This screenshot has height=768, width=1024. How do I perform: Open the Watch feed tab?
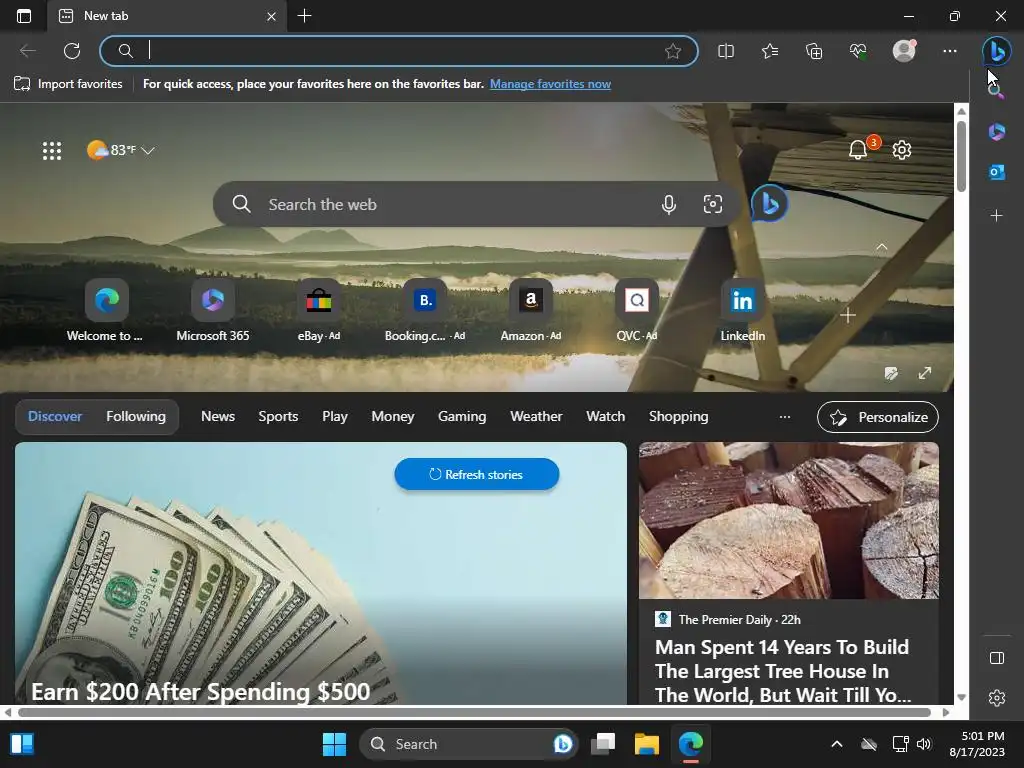point(605,417)
